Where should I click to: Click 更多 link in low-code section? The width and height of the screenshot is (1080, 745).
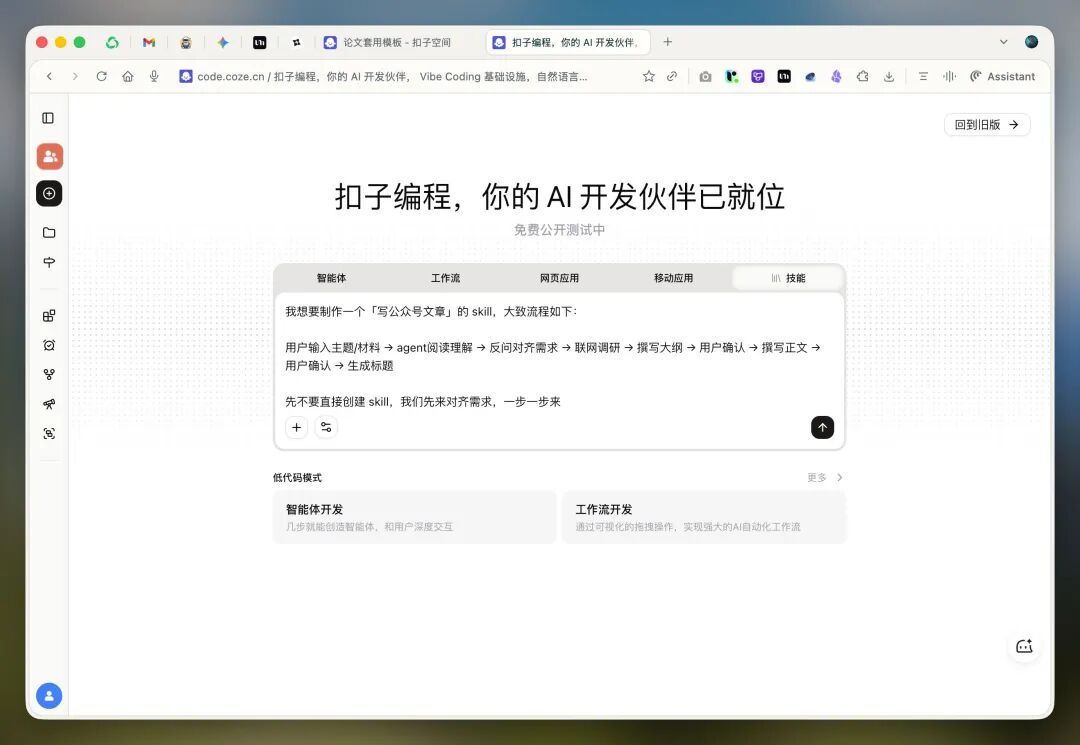(824, 477)
